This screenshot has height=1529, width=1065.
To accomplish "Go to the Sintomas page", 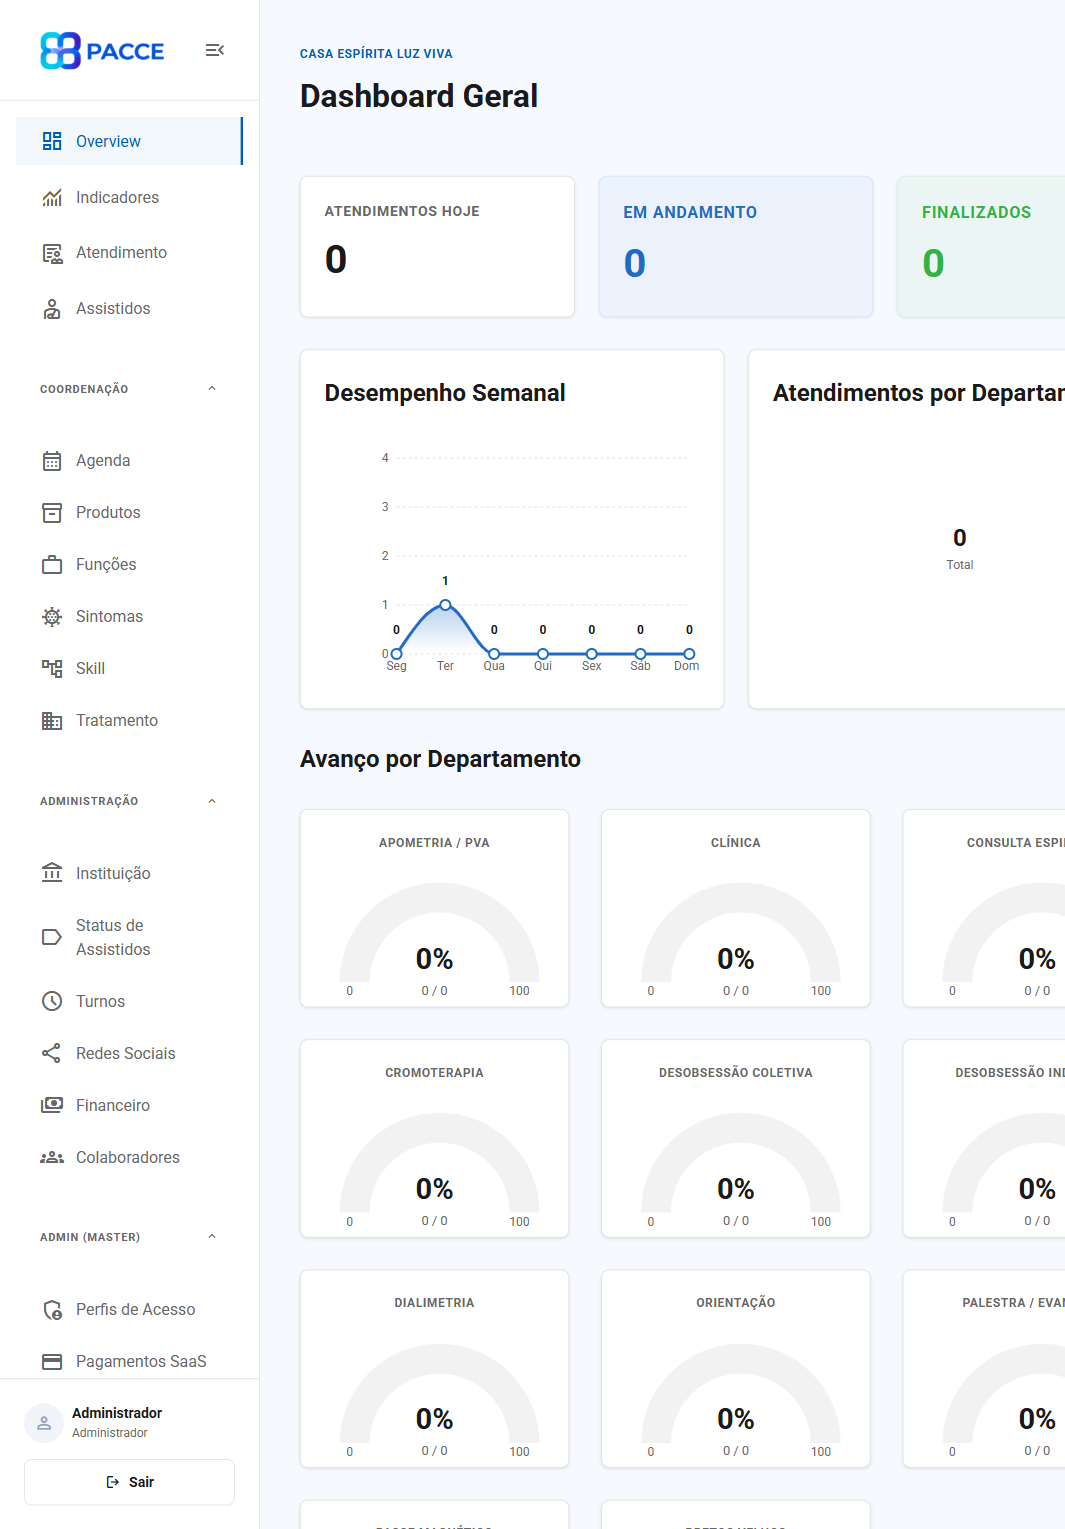I will 129,617.
